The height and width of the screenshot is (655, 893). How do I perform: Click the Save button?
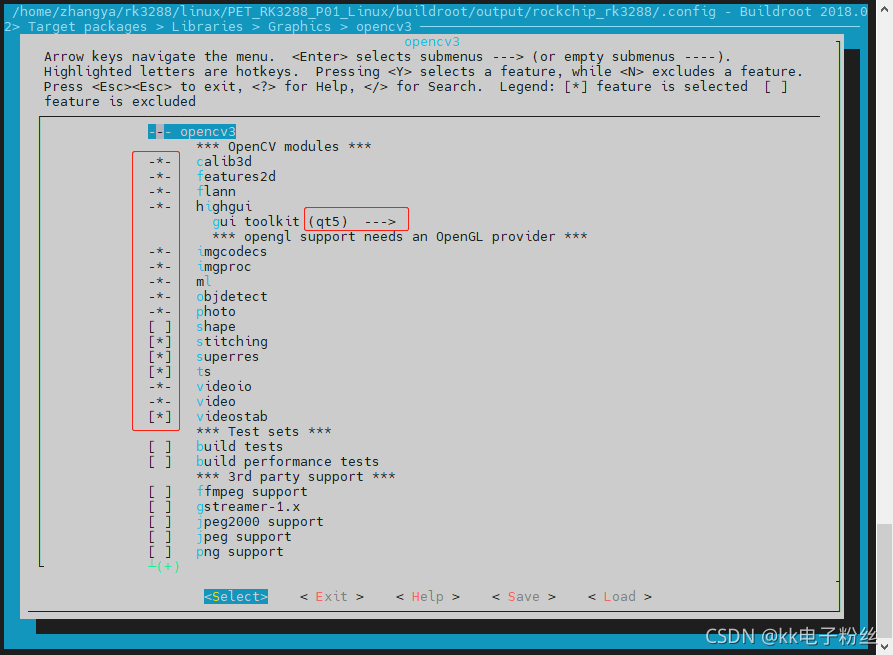tap(523, 596)
